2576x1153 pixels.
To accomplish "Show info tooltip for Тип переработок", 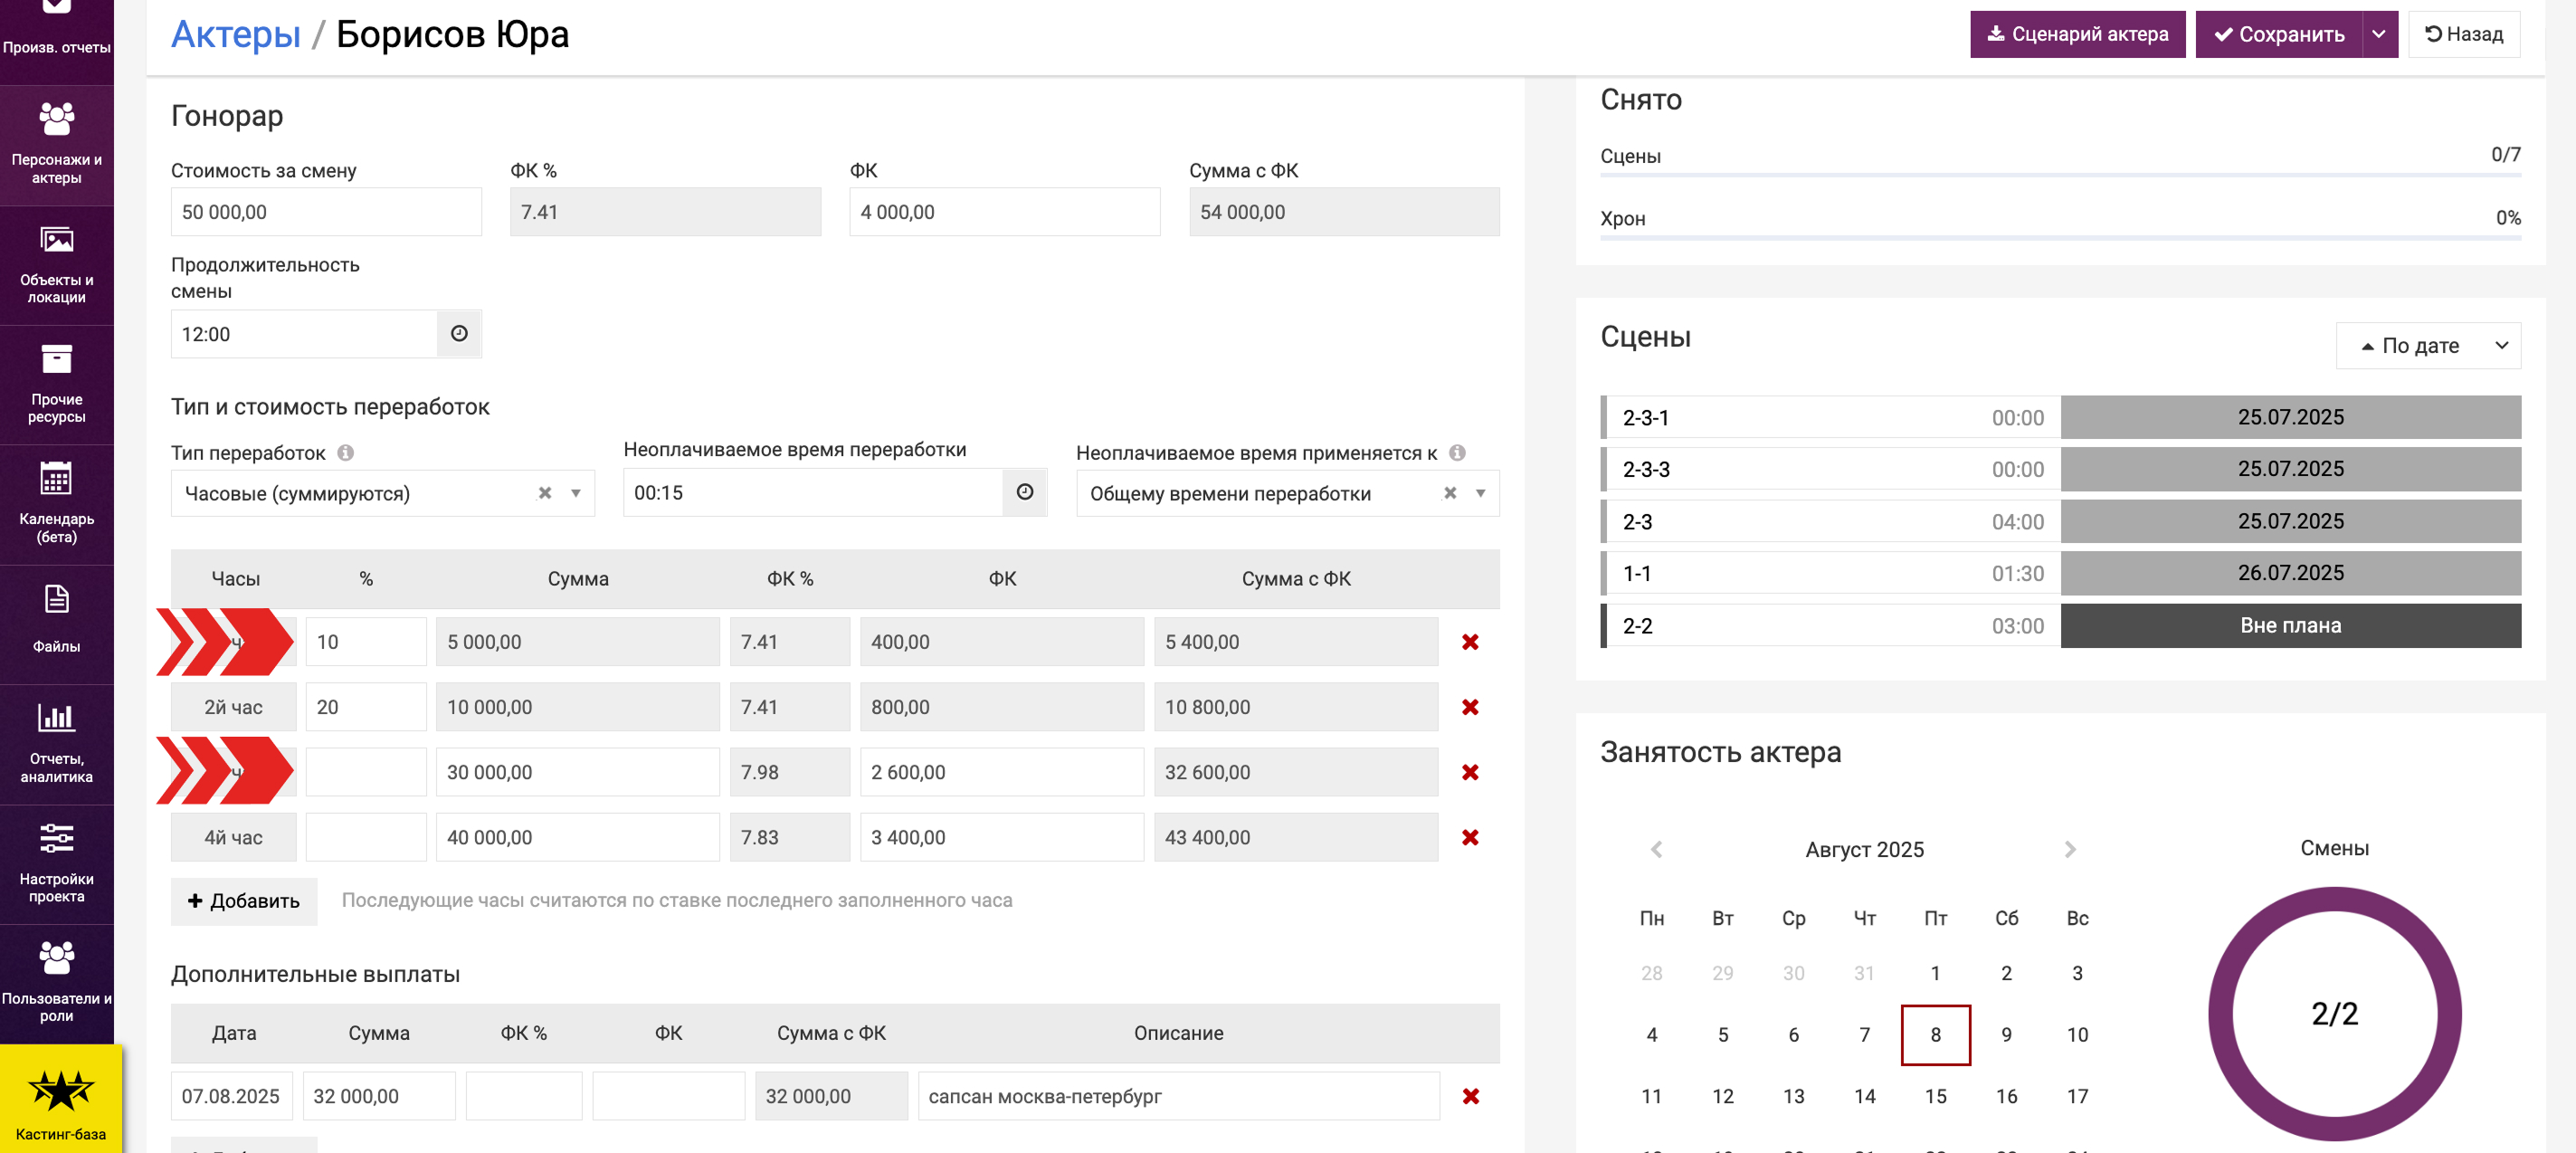I will pos(346,453).
